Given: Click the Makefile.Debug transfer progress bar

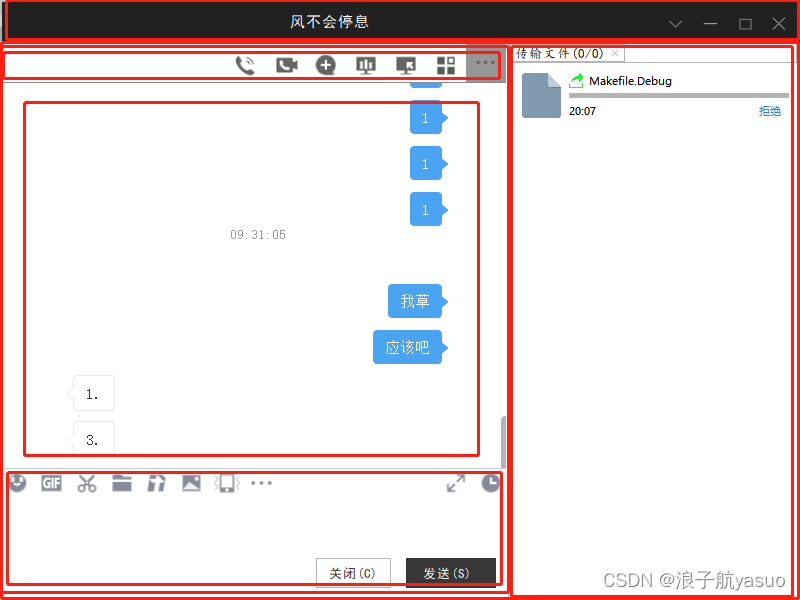Looking at the screenshot, I should click(679, 95).
